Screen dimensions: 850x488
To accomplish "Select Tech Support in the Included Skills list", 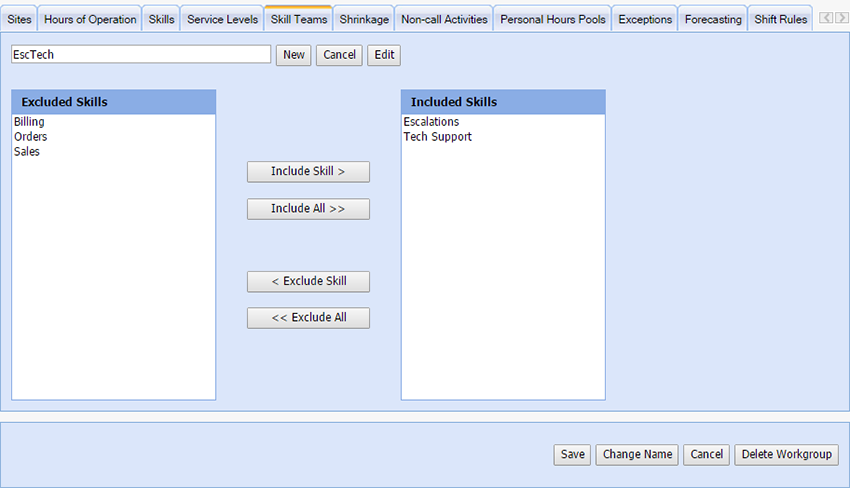I will [437, 137].
